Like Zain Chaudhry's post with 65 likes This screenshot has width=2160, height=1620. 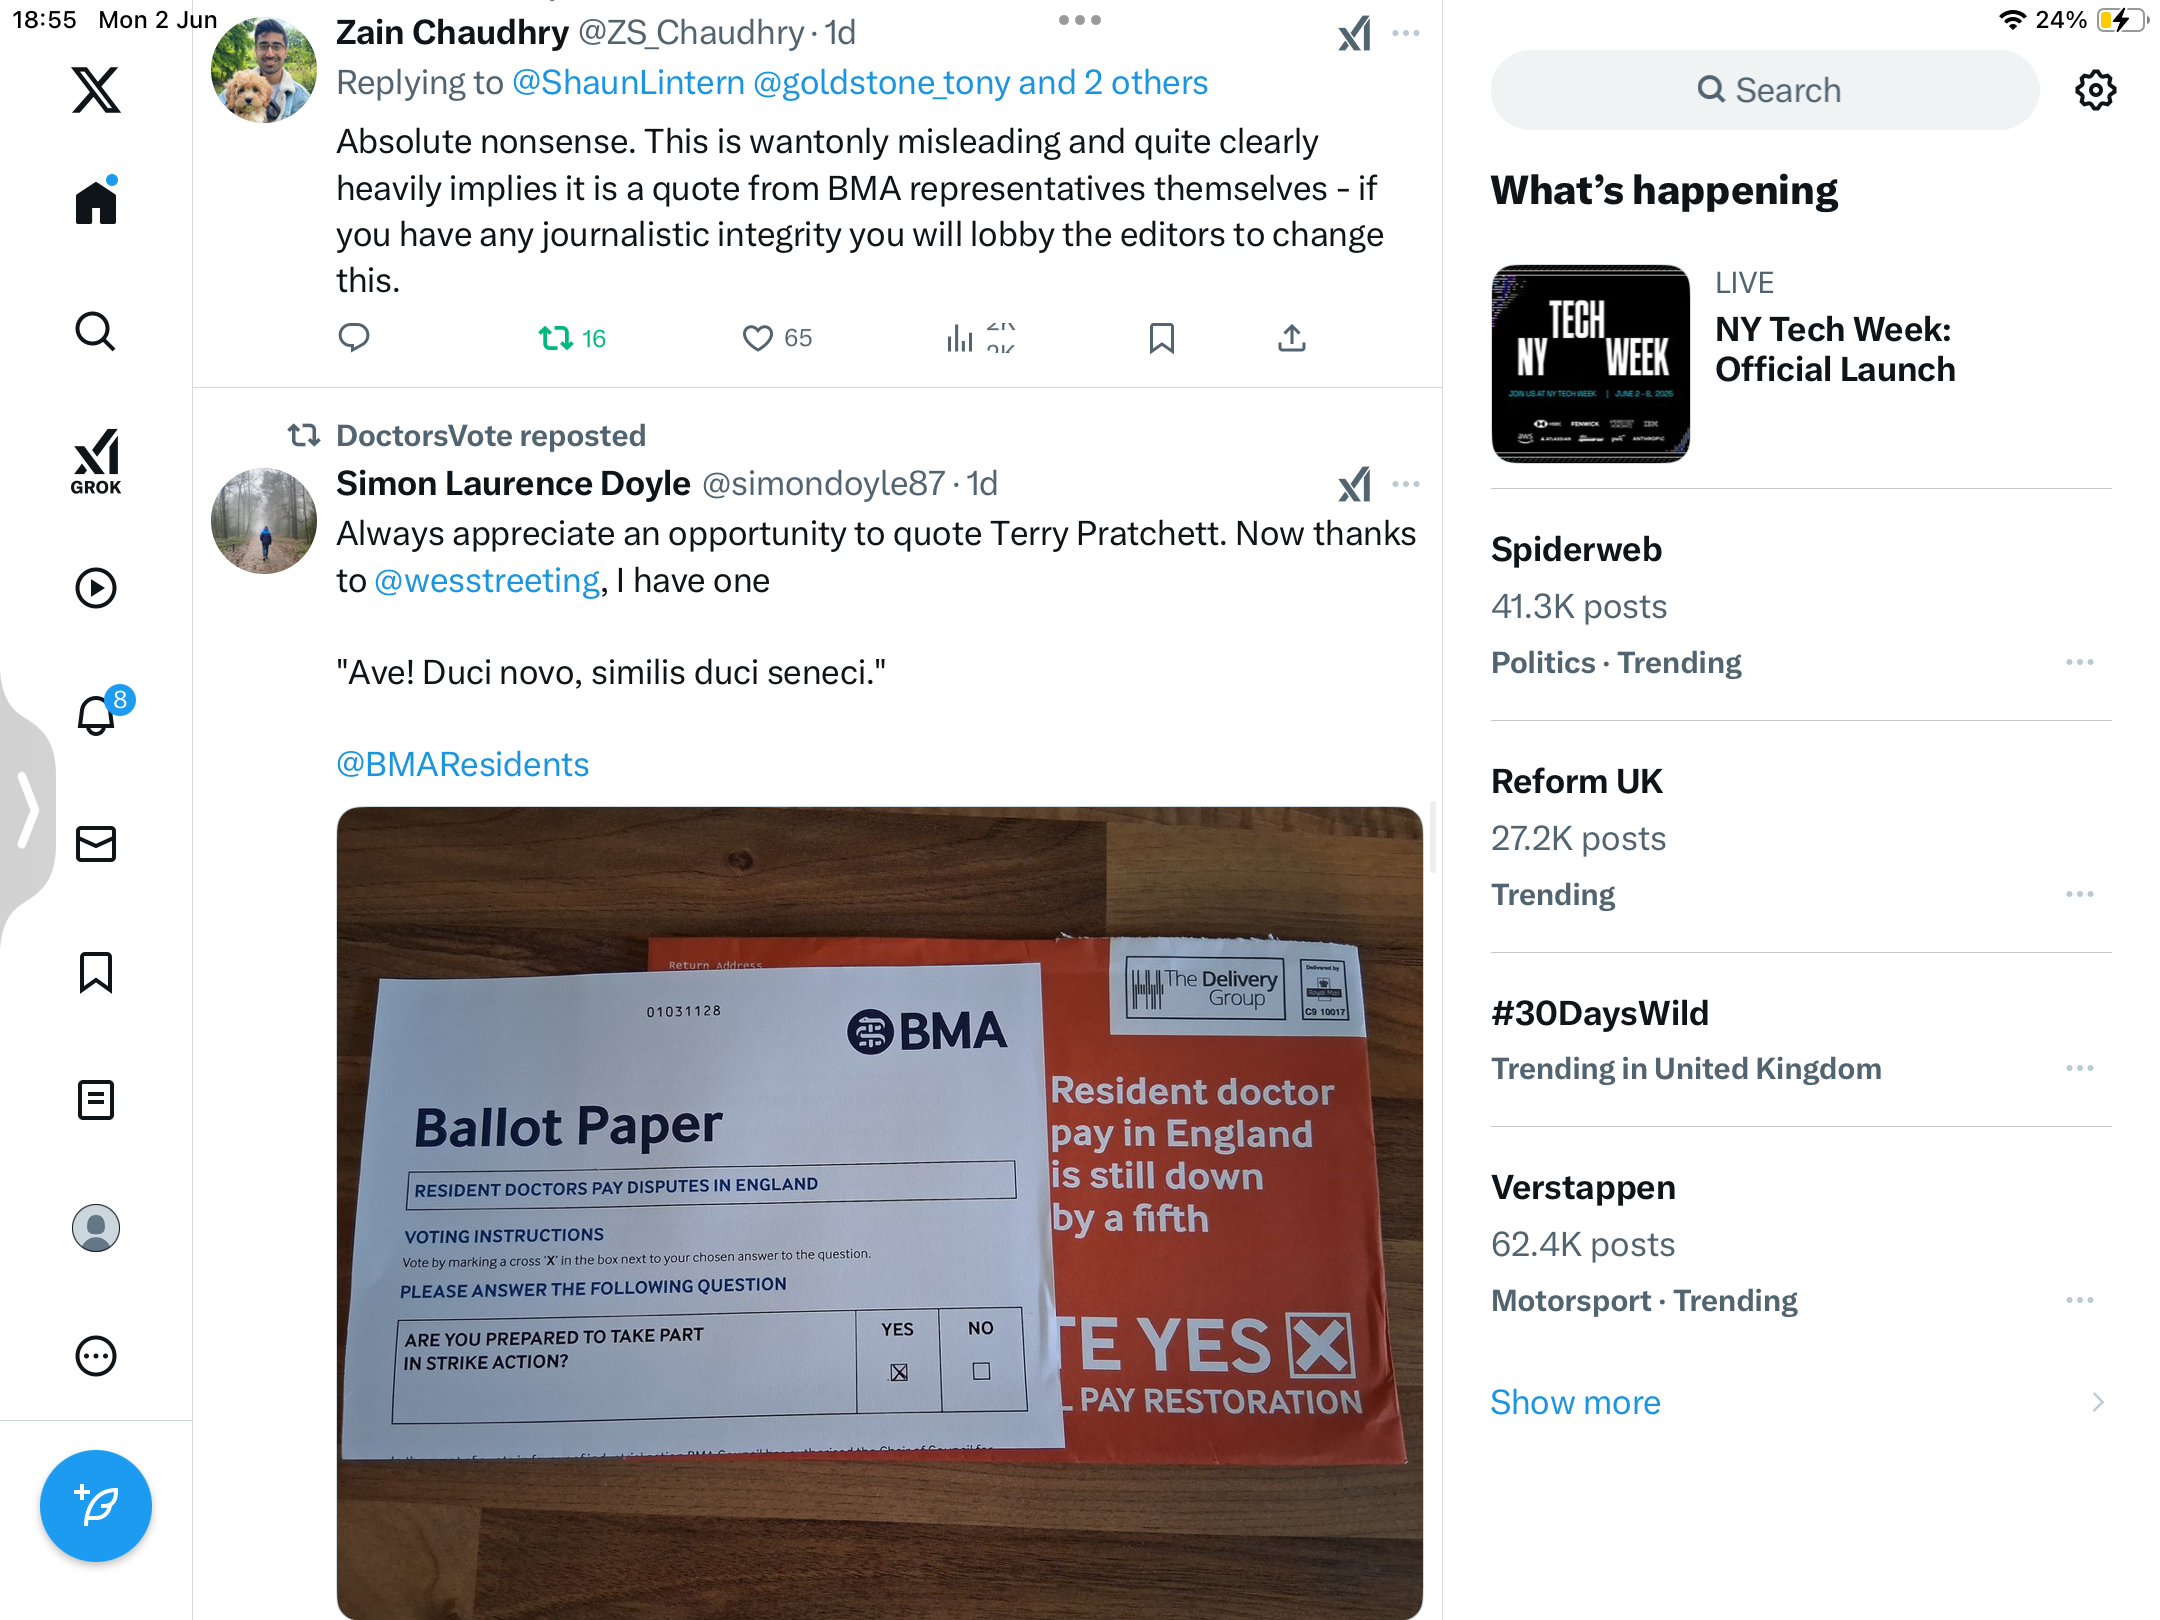pyautogui.click(x=777, y=338)
